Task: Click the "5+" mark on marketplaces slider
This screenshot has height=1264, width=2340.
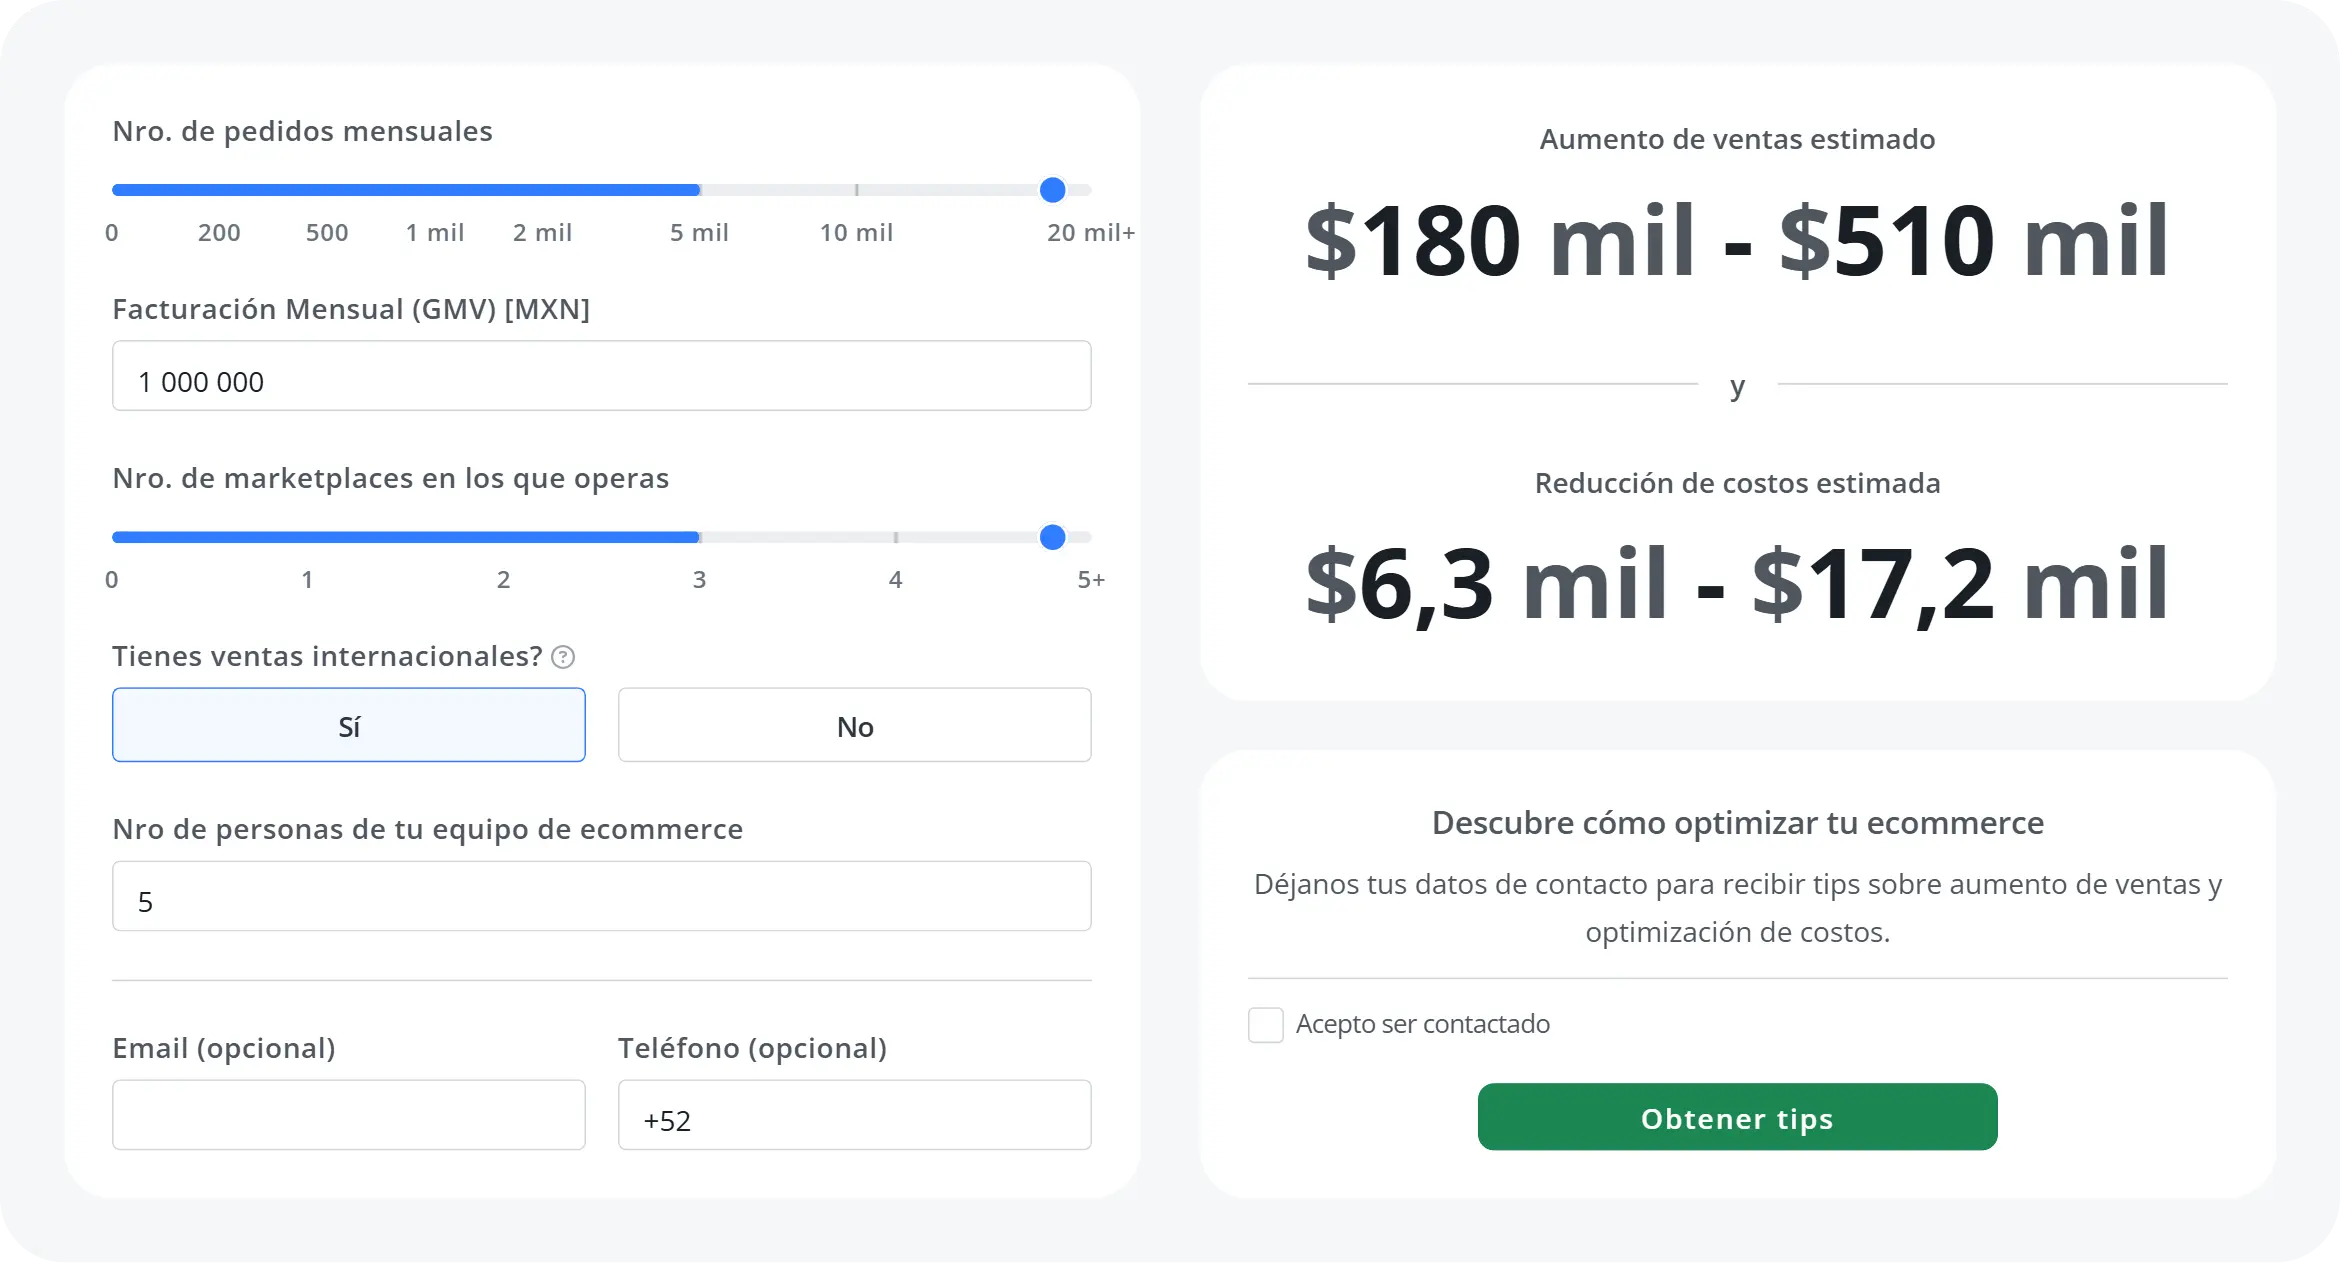Action: [x=1091, y=578]
